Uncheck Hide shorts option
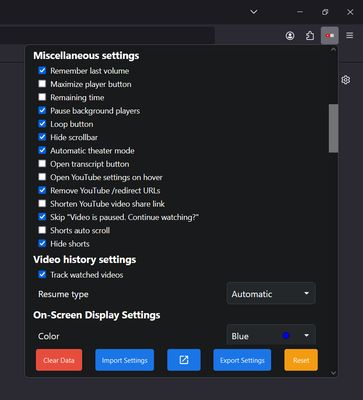Image resolution: width=363 pixels, height=400 pixels. pyautogui.click(x=42, y=244)
